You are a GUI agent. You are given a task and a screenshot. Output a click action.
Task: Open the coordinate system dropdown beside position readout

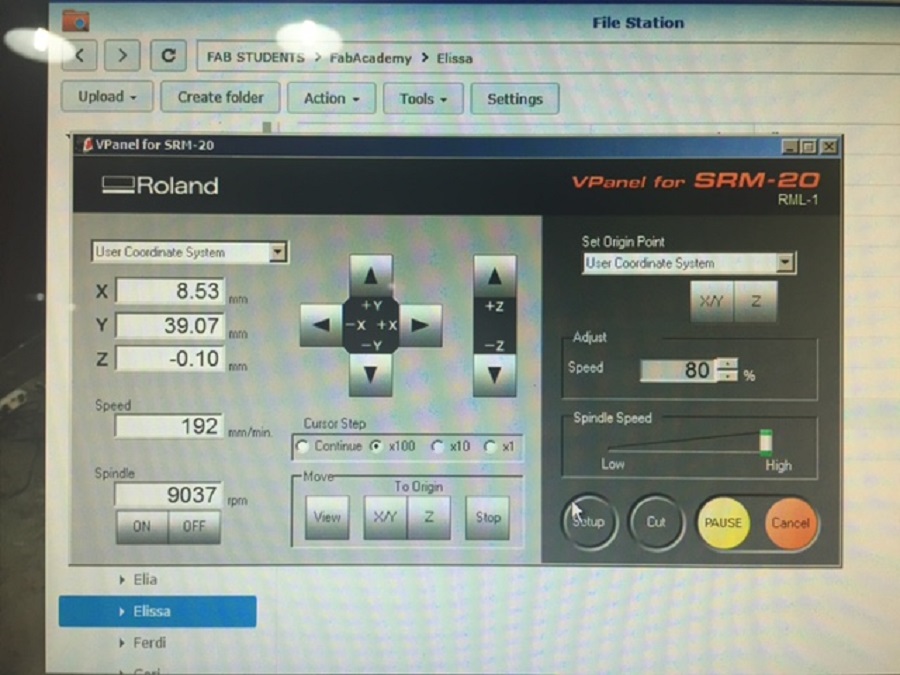[278, 251]
